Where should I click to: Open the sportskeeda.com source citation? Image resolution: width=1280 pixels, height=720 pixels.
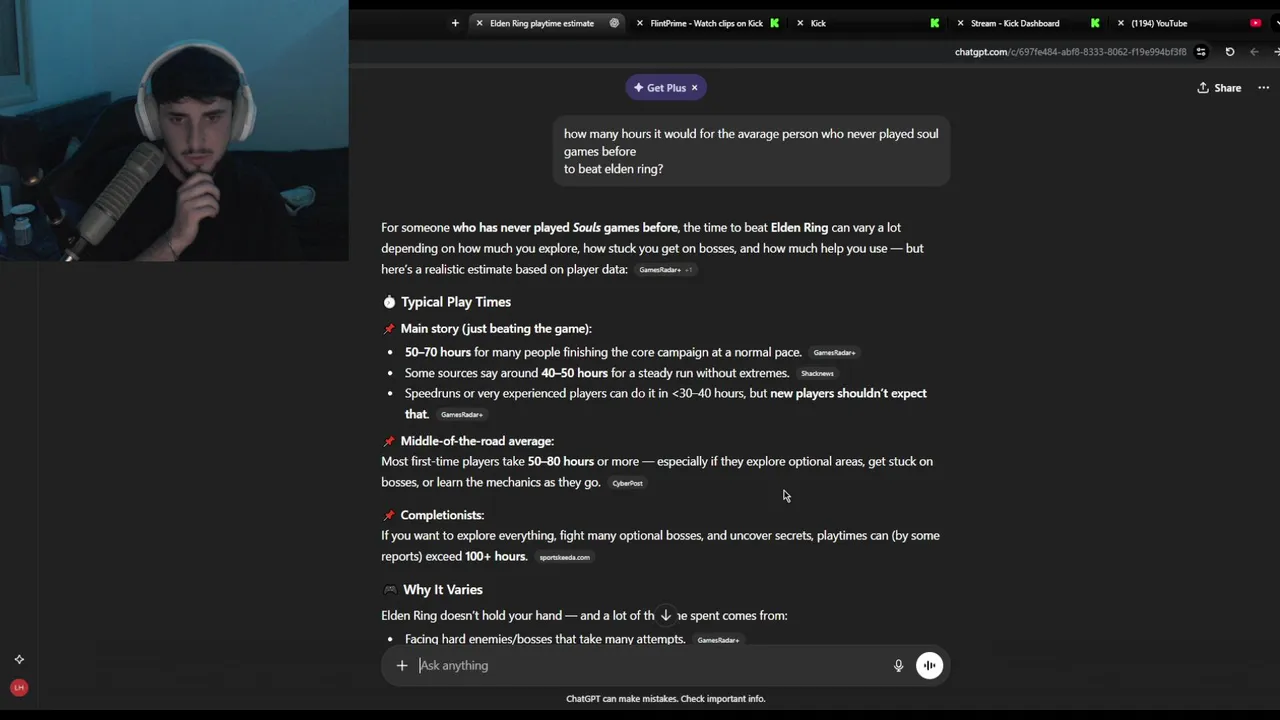(x=564, y=557)
